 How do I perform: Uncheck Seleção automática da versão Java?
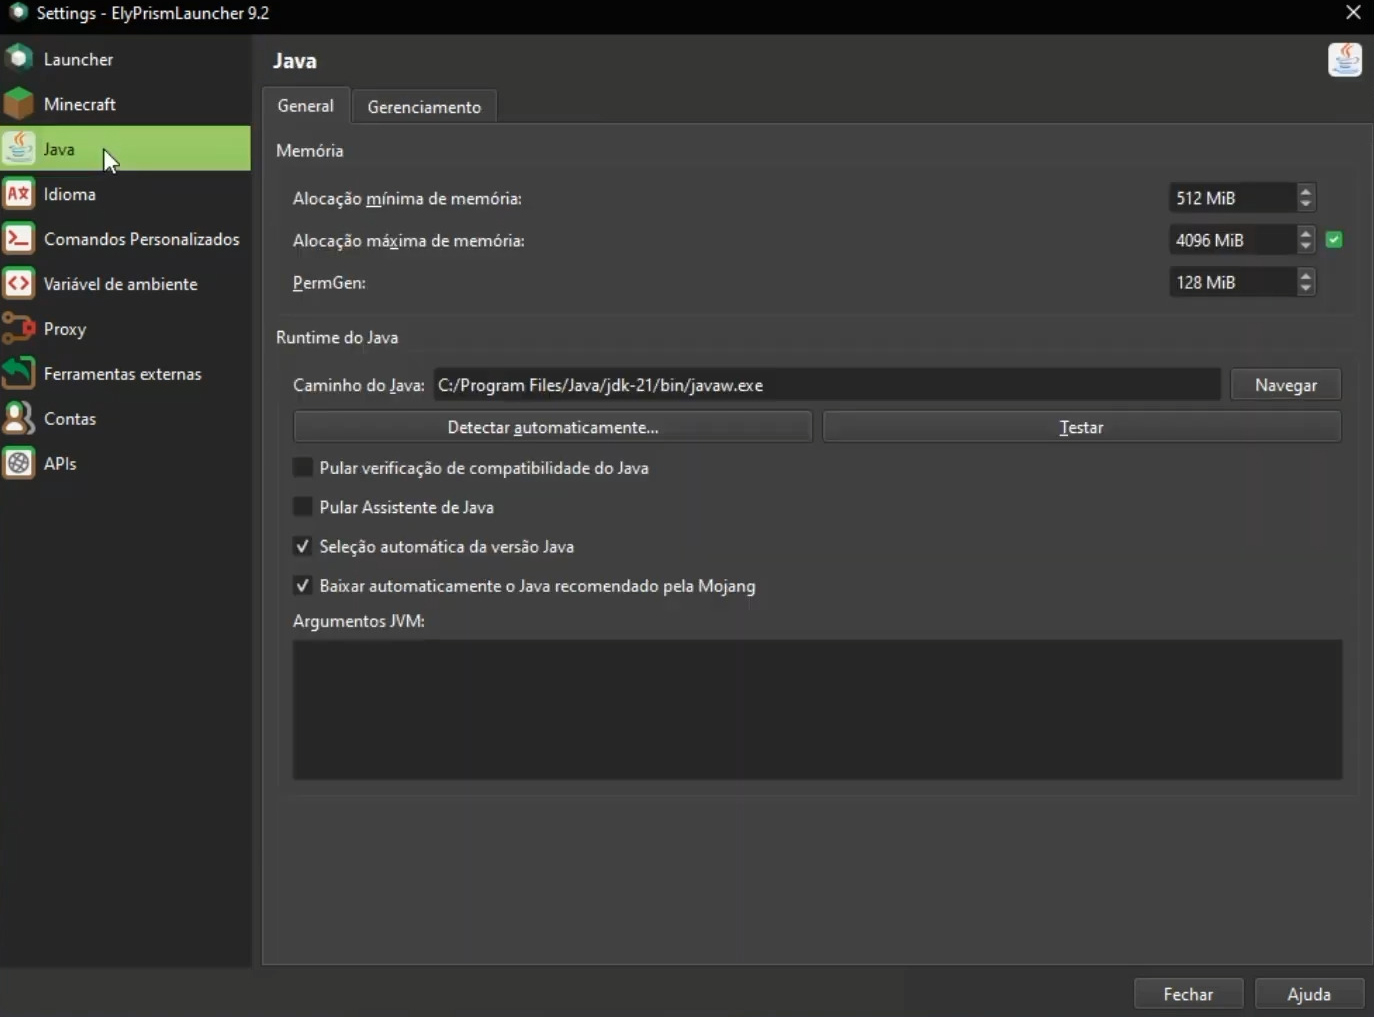pos(302,546)
